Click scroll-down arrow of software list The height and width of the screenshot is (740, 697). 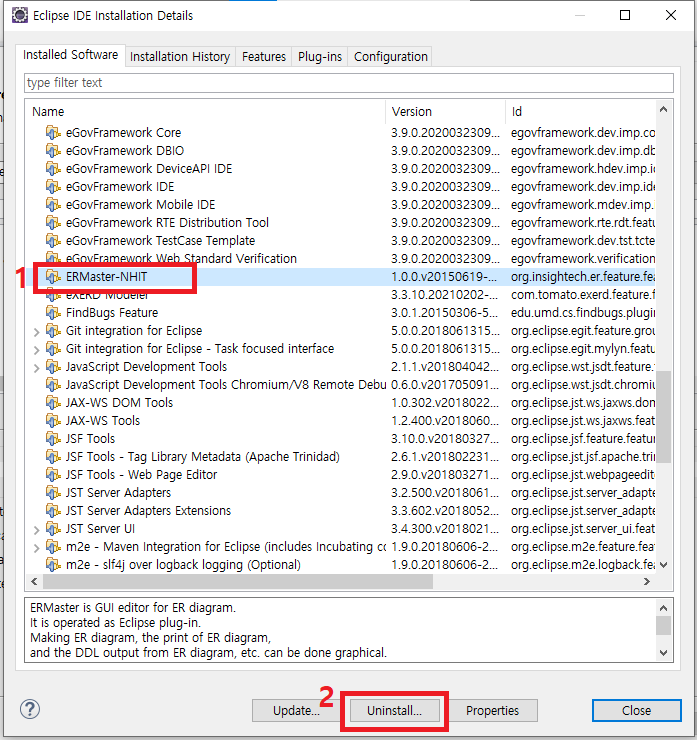click(663, 564)
